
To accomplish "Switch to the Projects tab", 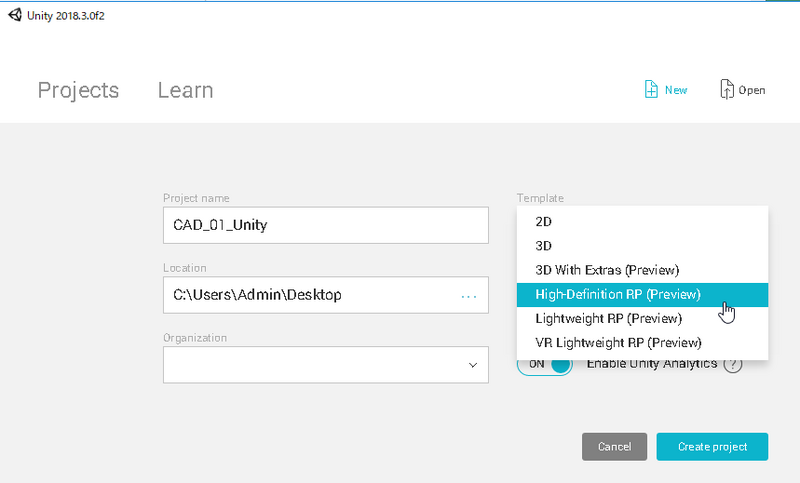I will (78, 91).
